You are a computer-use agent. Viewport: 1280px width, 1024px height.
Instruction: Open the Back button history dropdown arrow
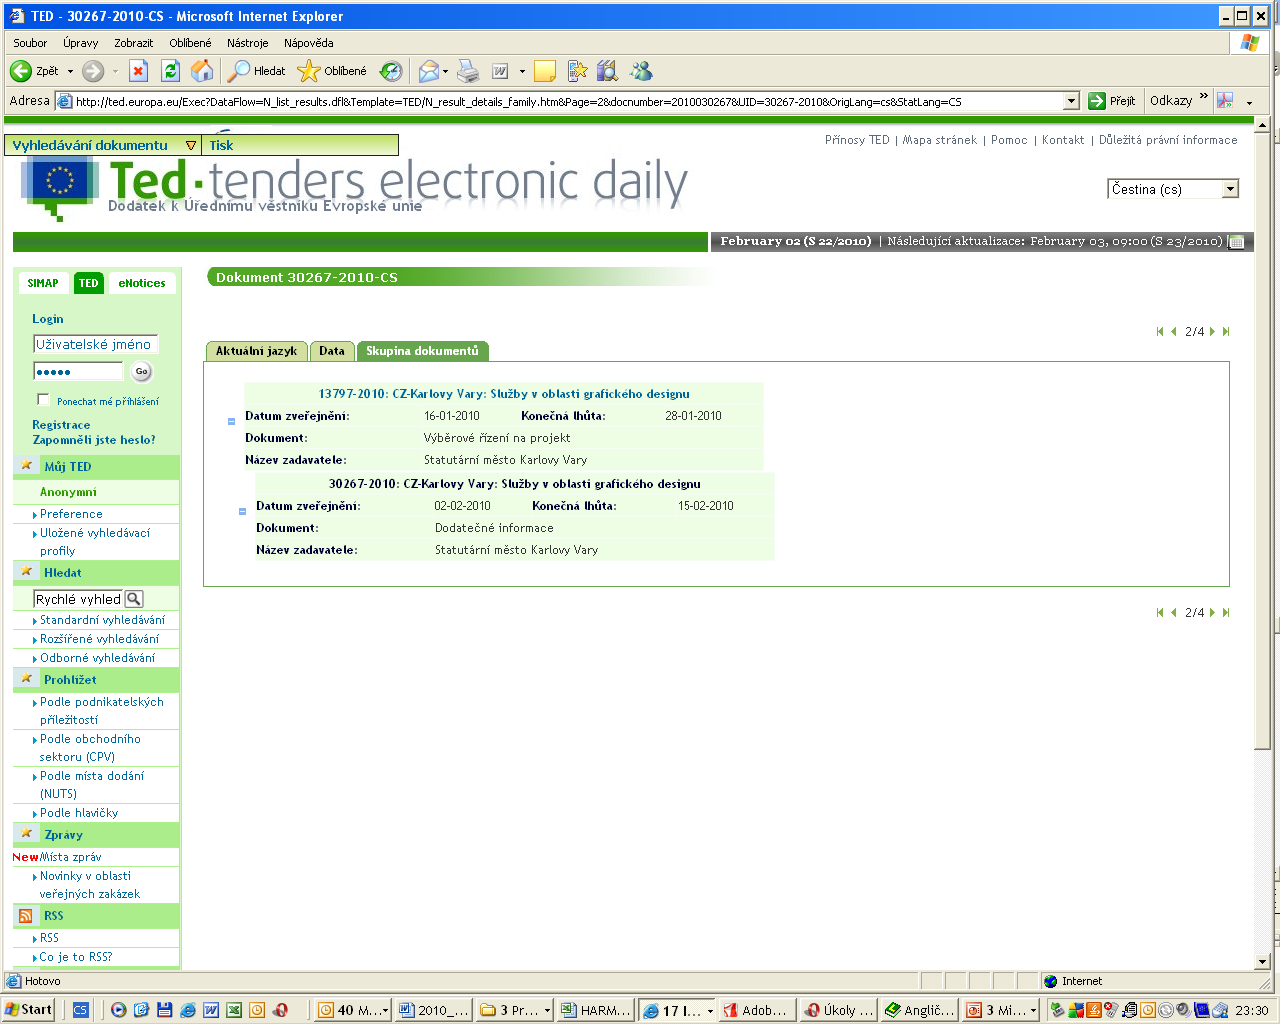point(70,71)
